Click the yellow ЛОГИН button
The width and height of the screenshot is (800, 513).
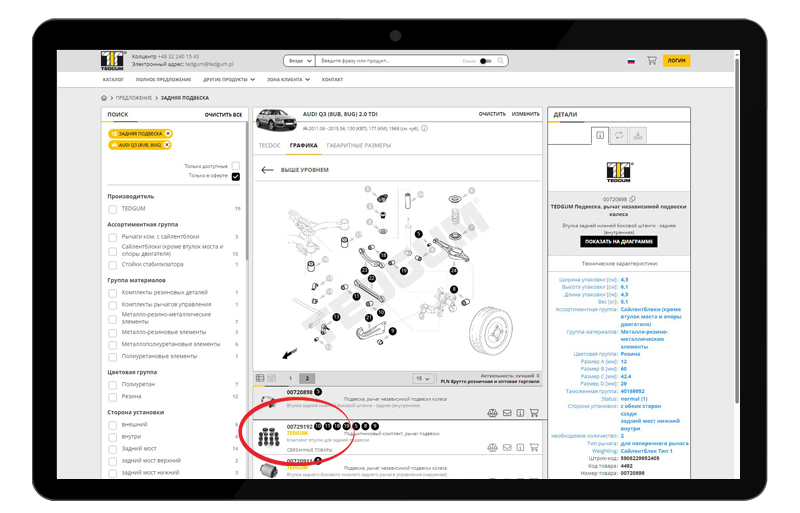coord(677,60)
